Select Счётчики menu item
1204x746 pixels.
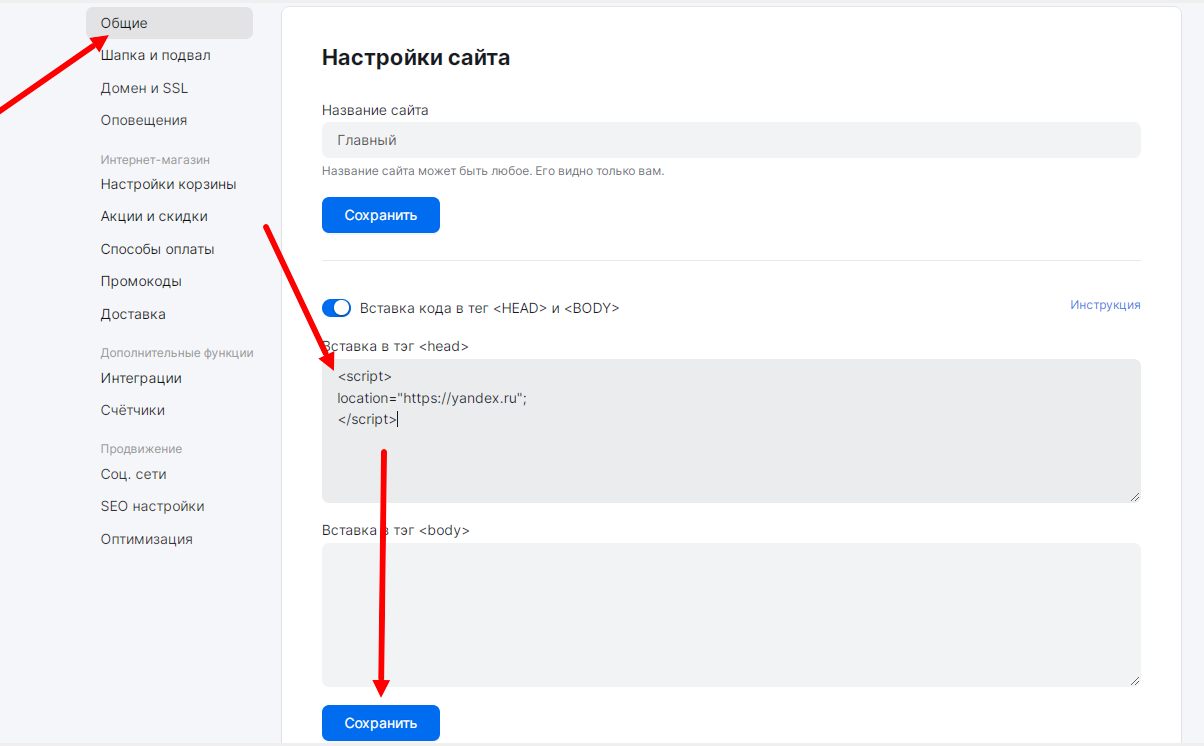(133, 410)
